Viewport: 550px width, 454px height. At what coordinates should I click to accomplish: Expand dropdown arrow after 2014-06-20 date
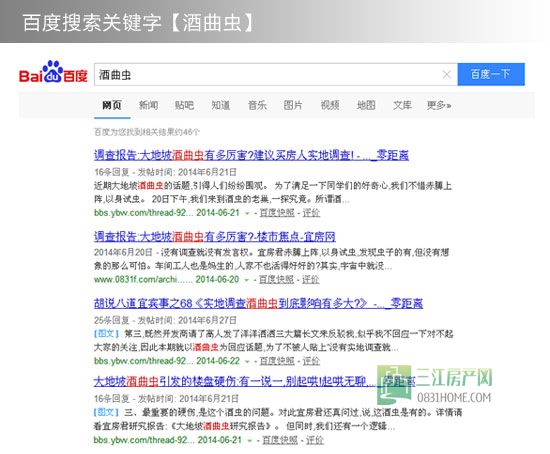pyautogui.click(x=247, y=280)
